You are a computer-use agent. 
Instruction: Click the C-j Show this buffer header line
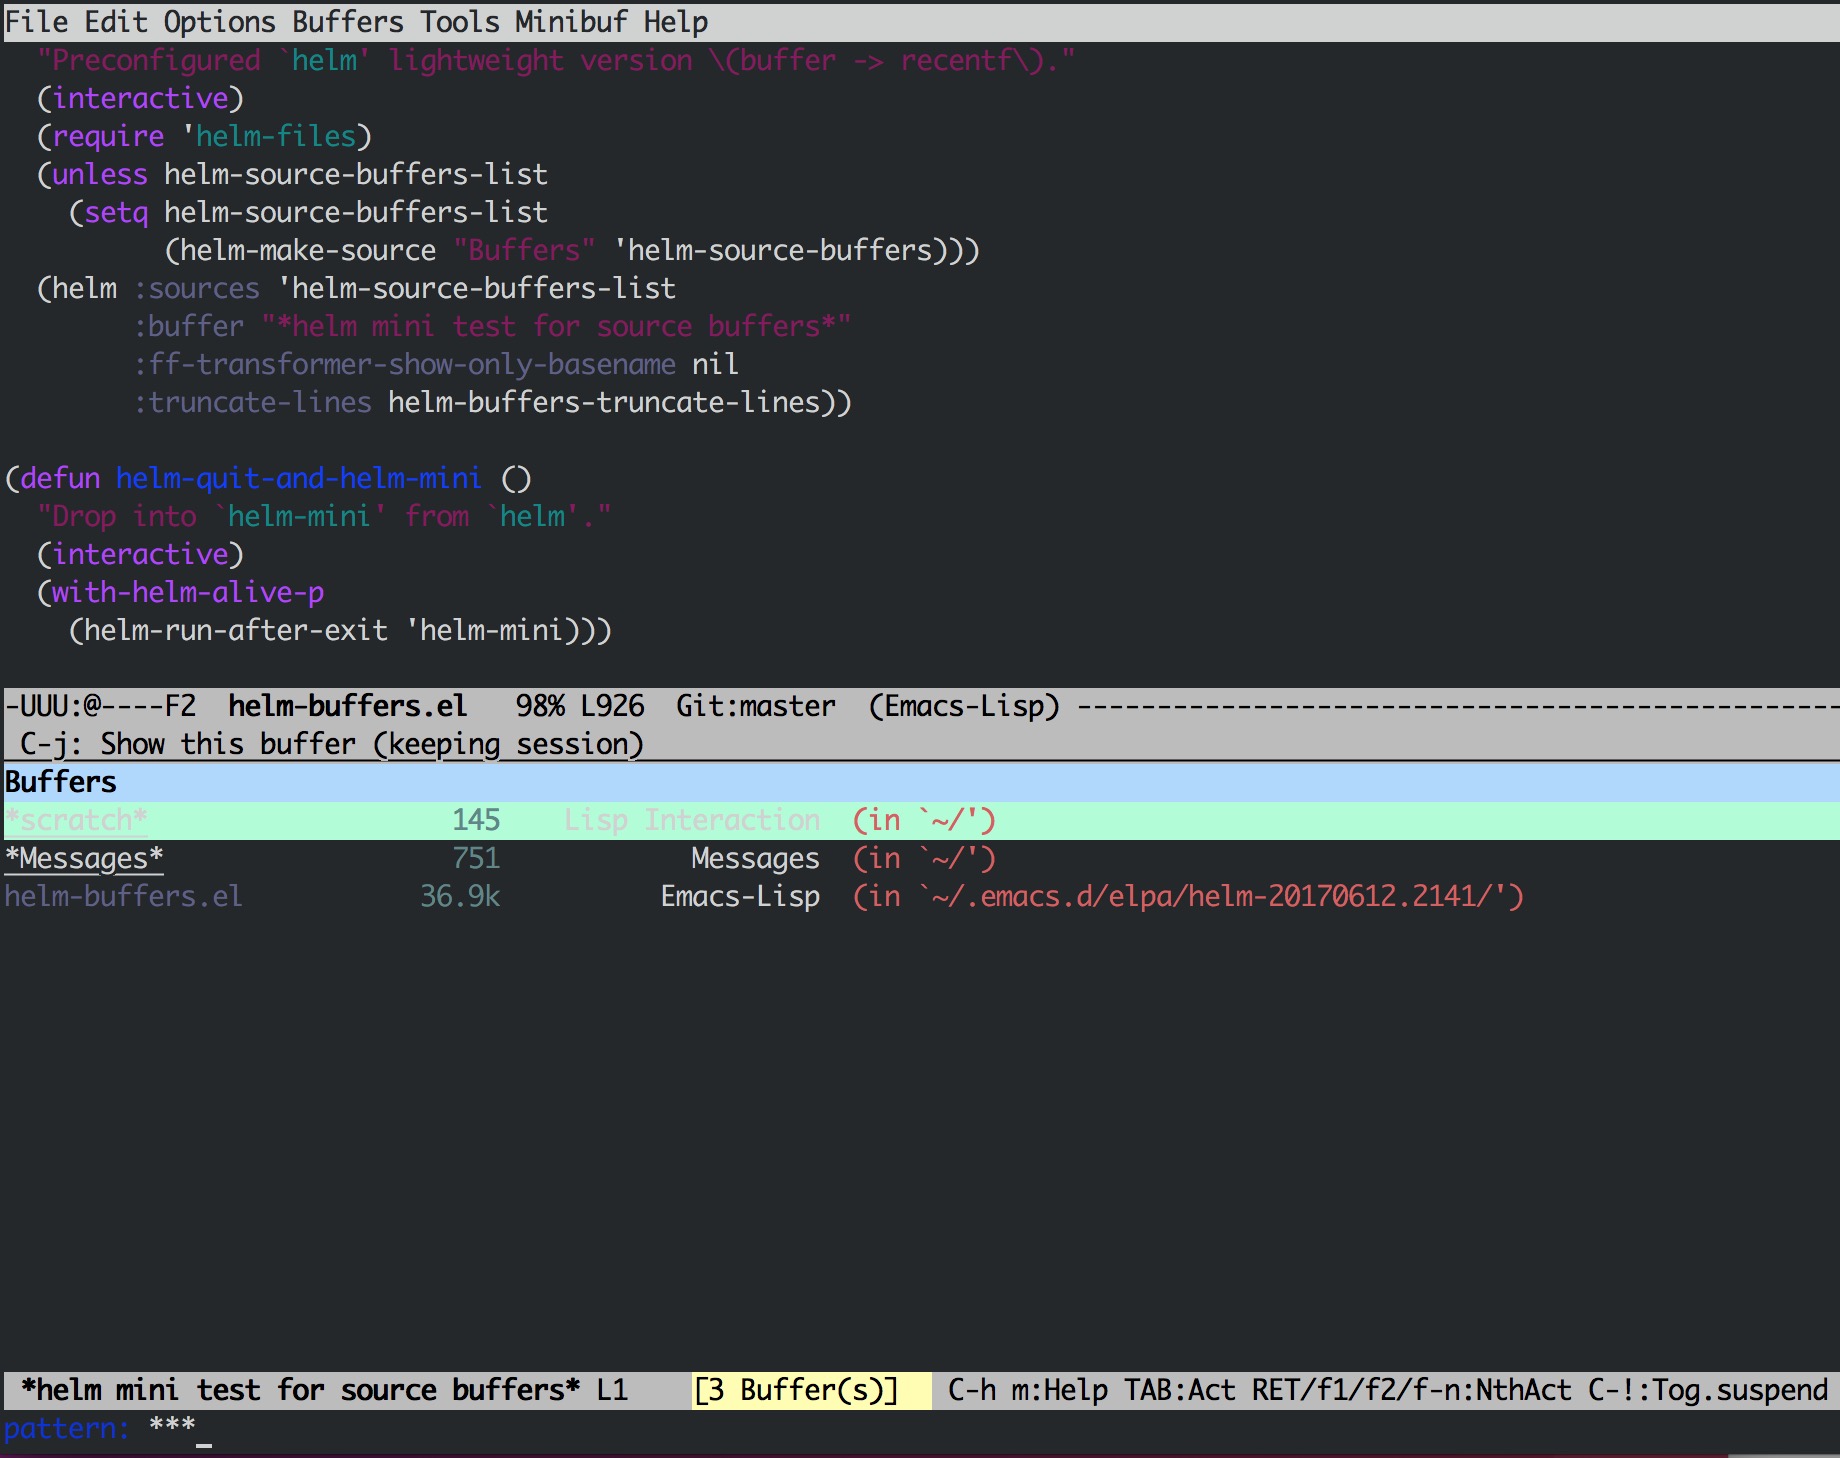[332, 744]
